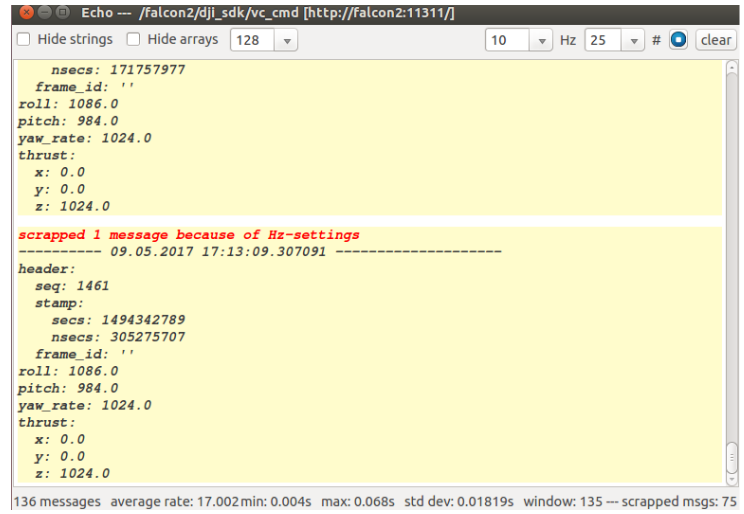Open the Hz rate dropdown arrow showing 10

tap(541, 40)
